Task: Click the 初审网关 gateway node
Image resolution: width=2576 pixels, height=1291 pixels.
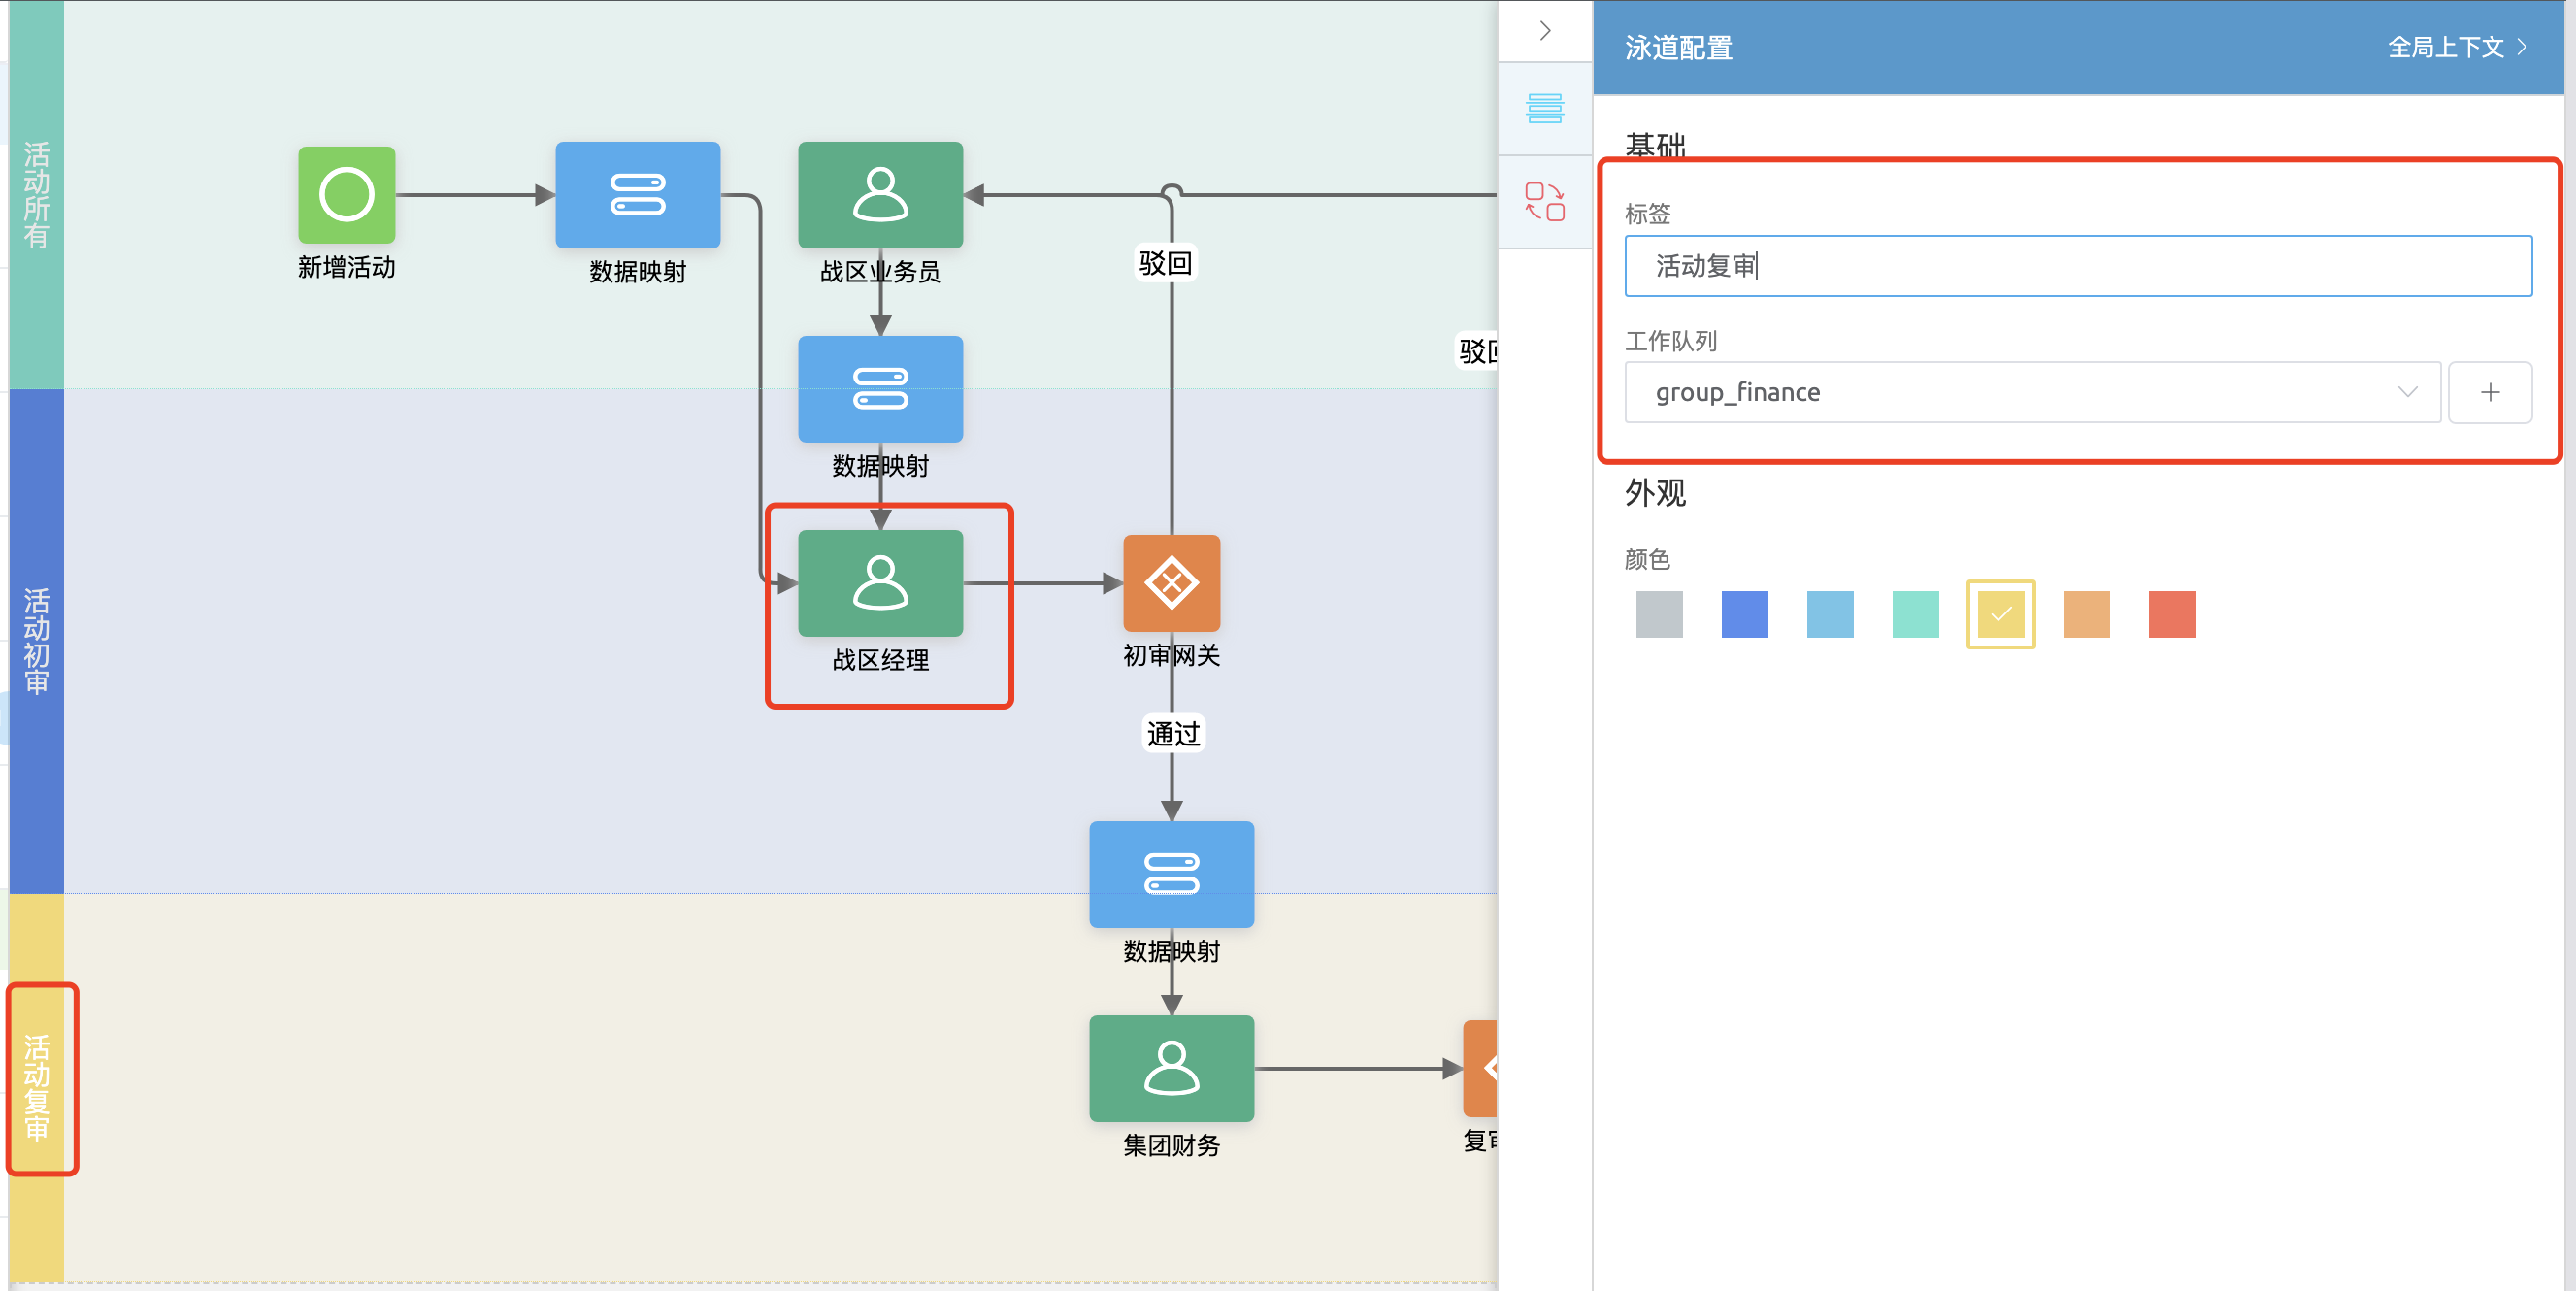Action: pyautogui.click(x=1171, y=583)
